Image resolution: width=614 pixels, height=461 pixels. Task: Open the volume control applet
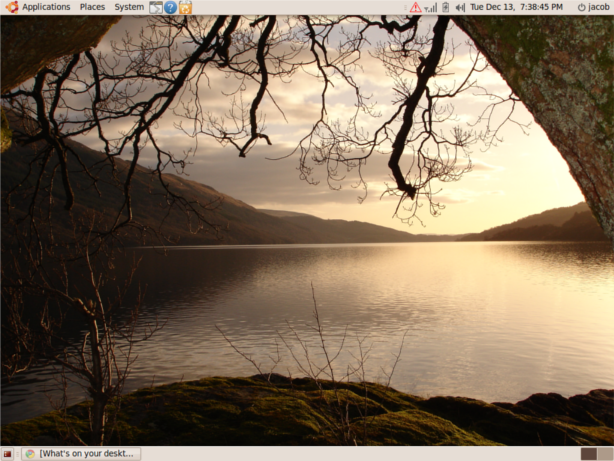click(x=460, y=7)
